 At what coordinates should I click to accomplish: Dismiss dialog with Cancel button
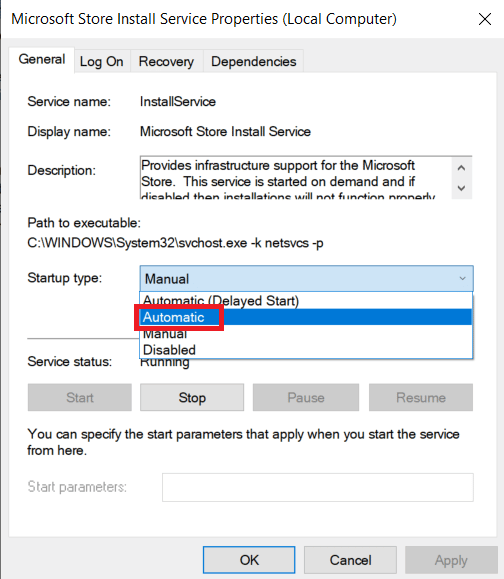coord(350,560)
